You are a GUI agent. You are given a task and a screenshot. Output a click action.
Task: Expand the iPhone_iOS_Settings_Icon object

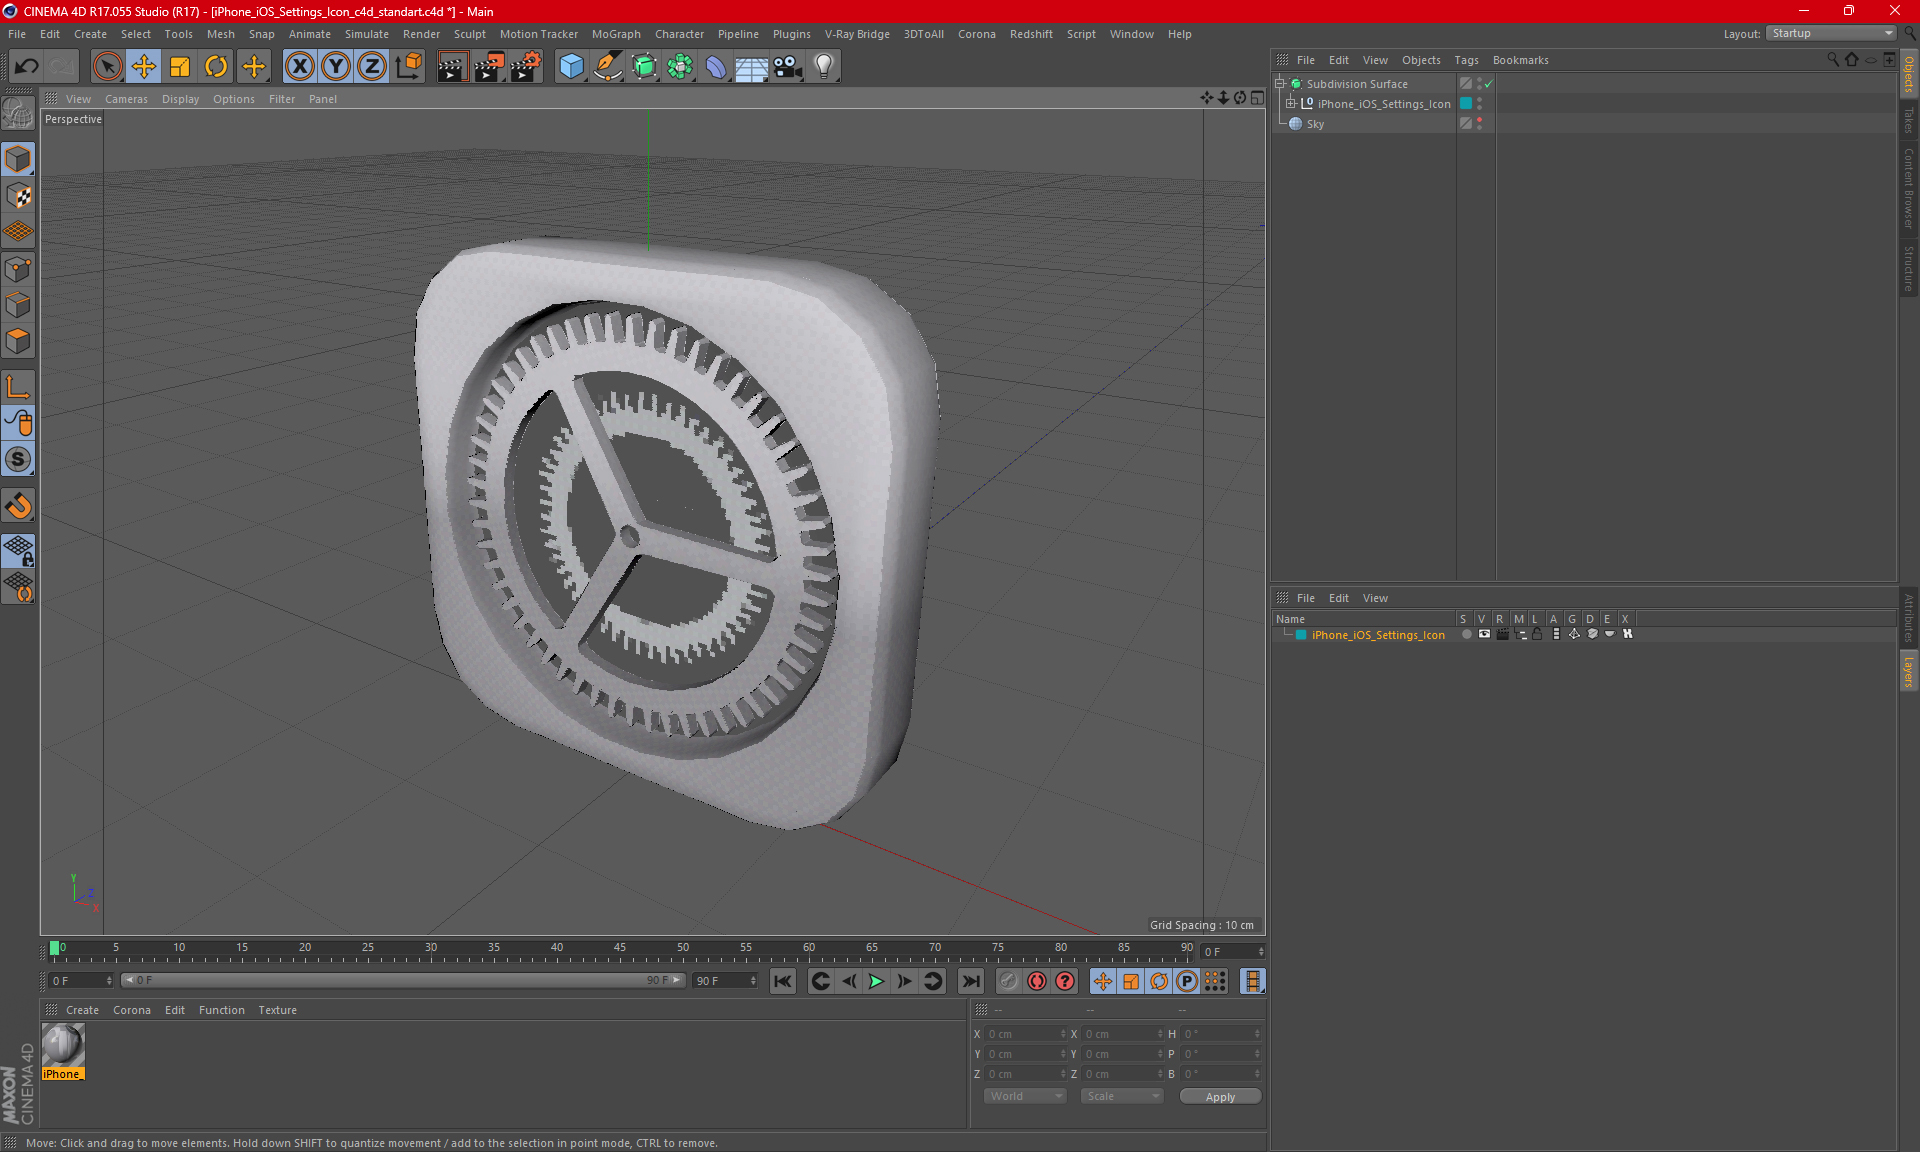(x=1290, y=104)
